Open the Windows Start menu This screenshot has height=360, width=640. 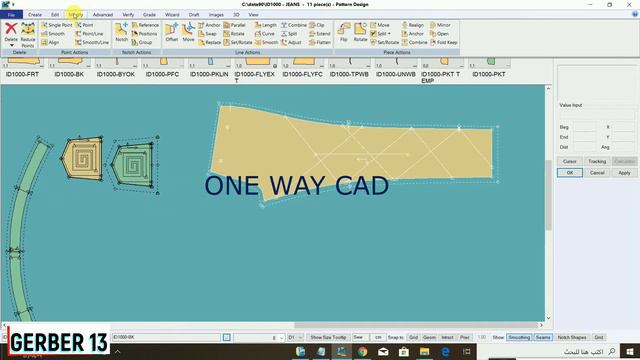pyautogui.click(x=630, y=351)
